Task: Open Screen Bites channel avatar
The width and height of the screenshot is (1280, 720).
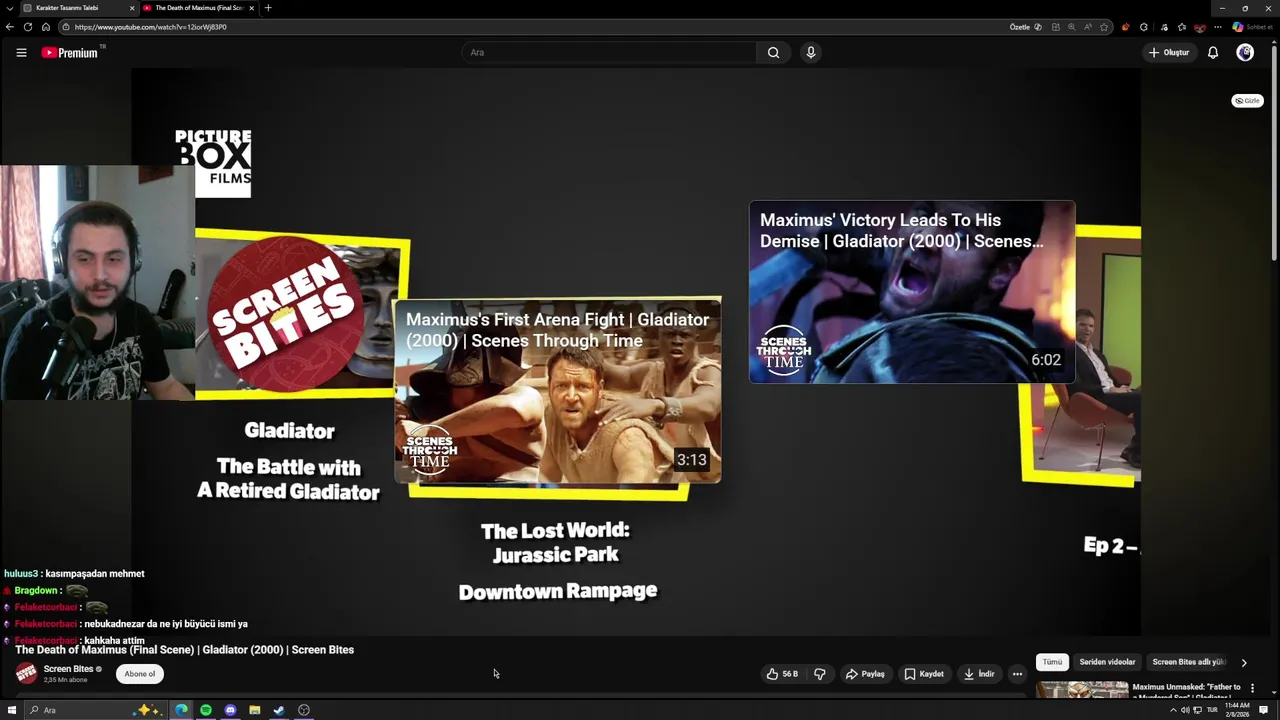Action: (26, 673)
